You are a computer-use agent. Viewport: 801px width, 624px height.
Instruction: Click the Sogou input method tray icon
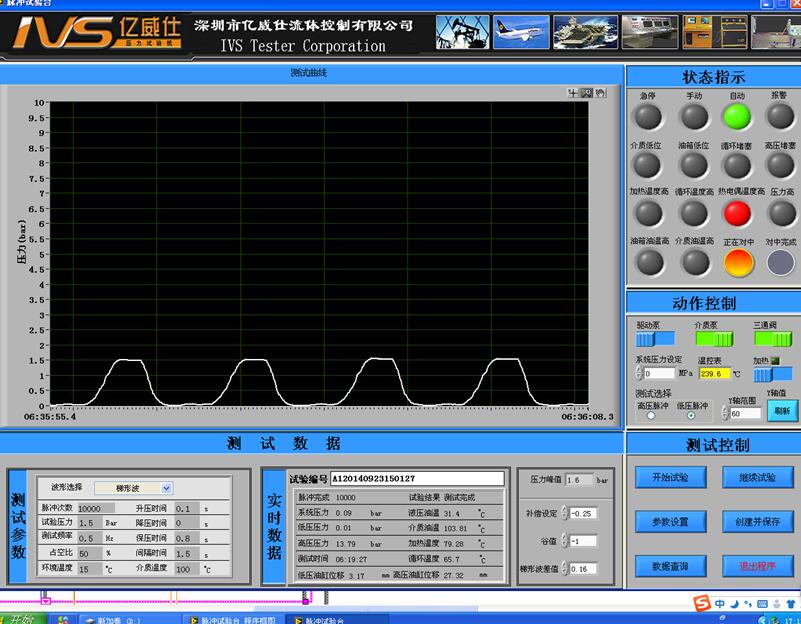click(x=703, y=603)
